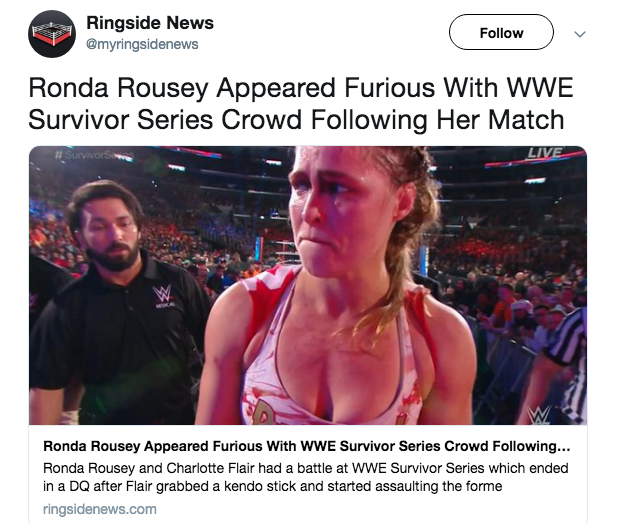Screen dimensions: 620x523
Task: Click the LIVE badge on the photo
Action: [544, 152]
